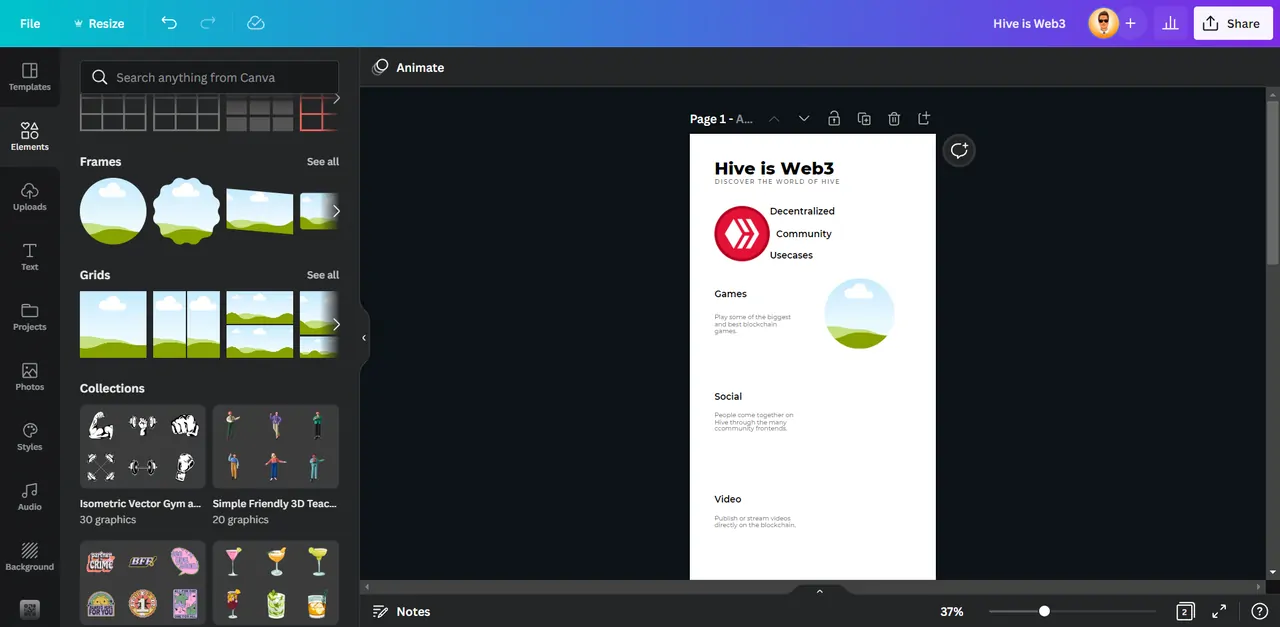Click the Hive is Web3 document title

click(x=1029, y=23)
